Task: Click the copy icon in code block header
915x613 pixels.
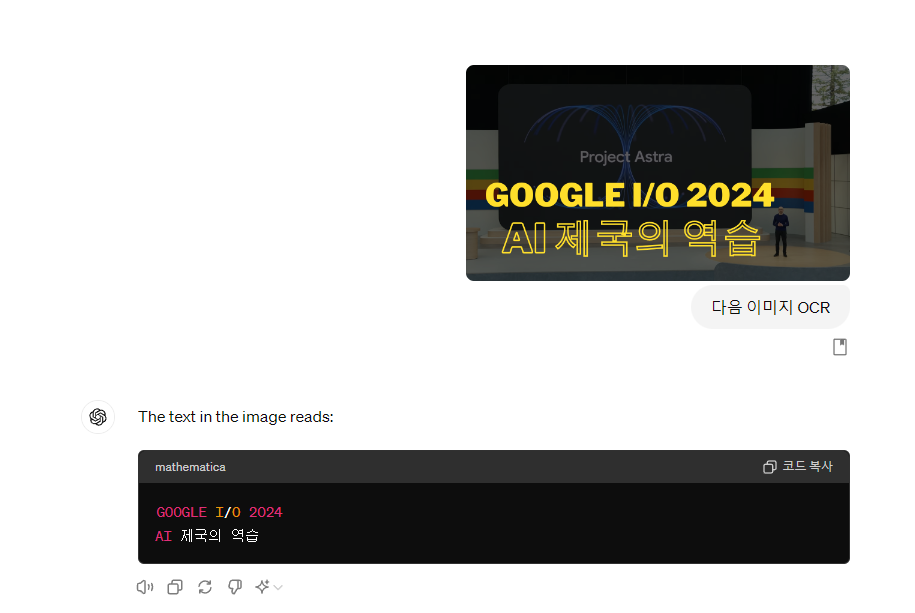Action: 770,467
